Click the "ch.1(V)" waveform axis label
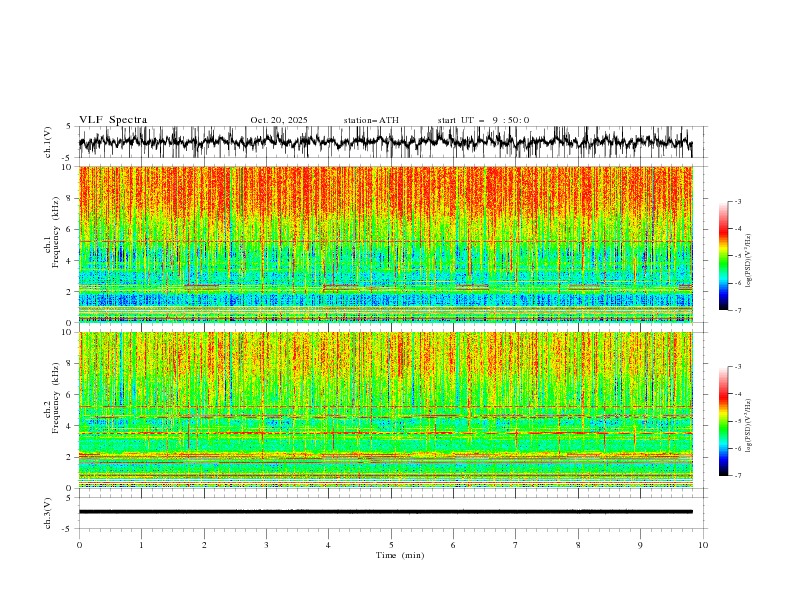This screenshot has height=612, width=792. point(48,142)
